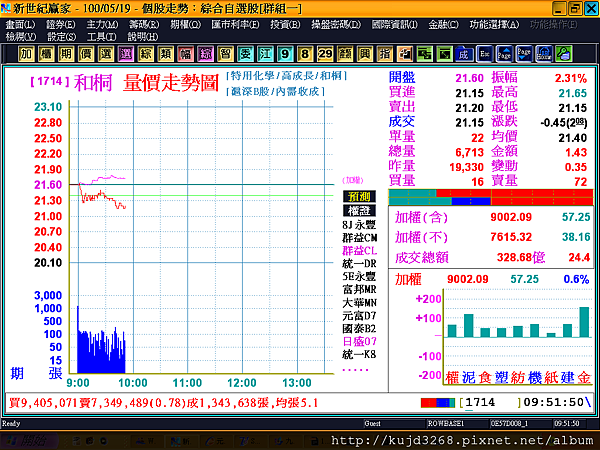Open the 檢視(V) view menu
This screenshot has height=450, width=600.
tap(21, 37)
